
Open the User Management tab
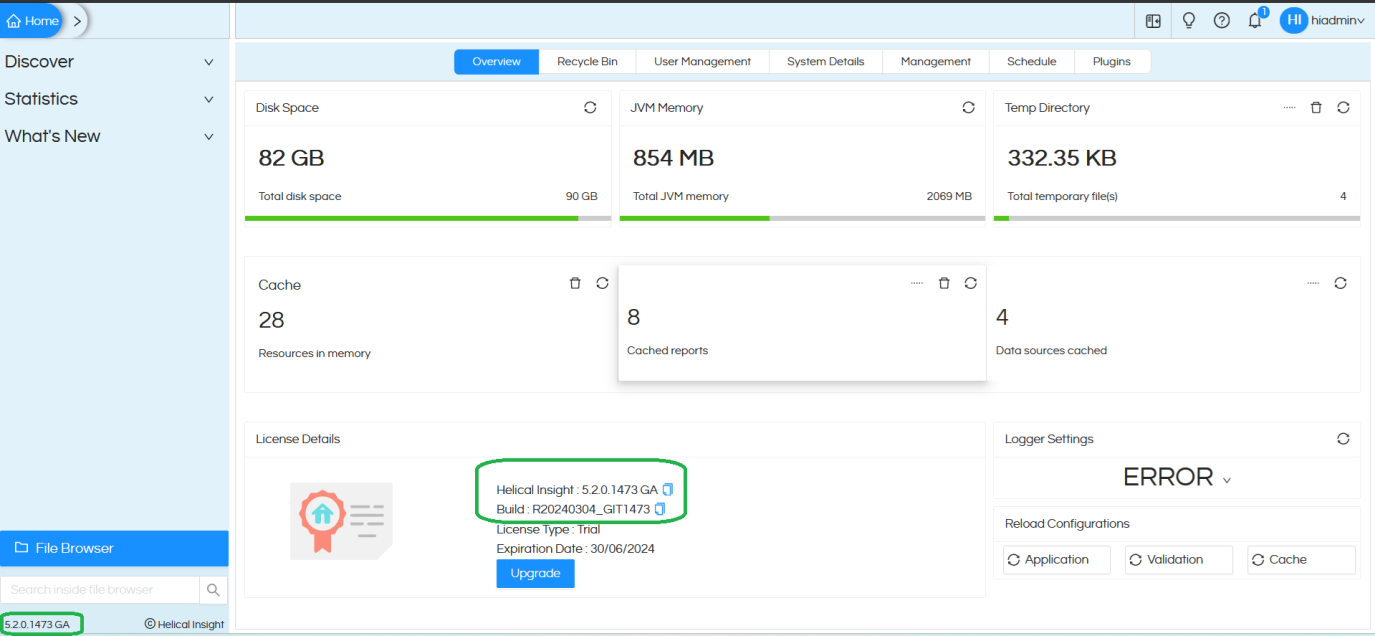click(x=702, y=62)
